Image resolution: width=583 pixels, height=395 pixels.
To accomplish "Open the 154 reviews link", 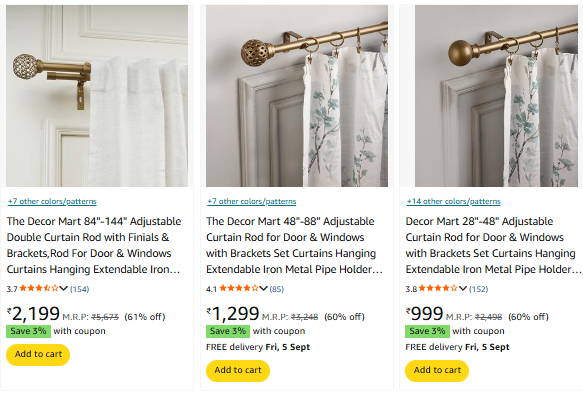I will pos(80,289).
